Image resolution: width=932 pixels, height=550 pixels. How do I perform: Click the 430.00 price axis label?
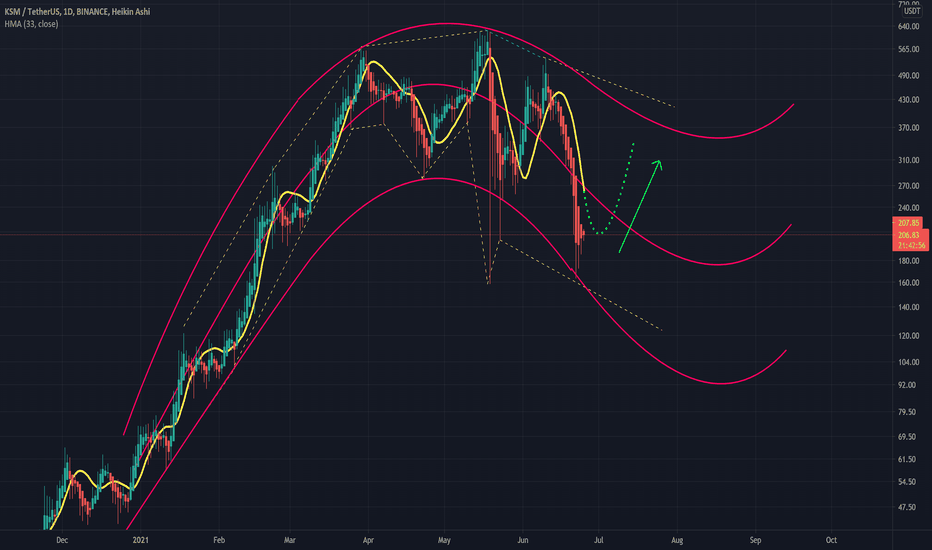pos(909,100)
